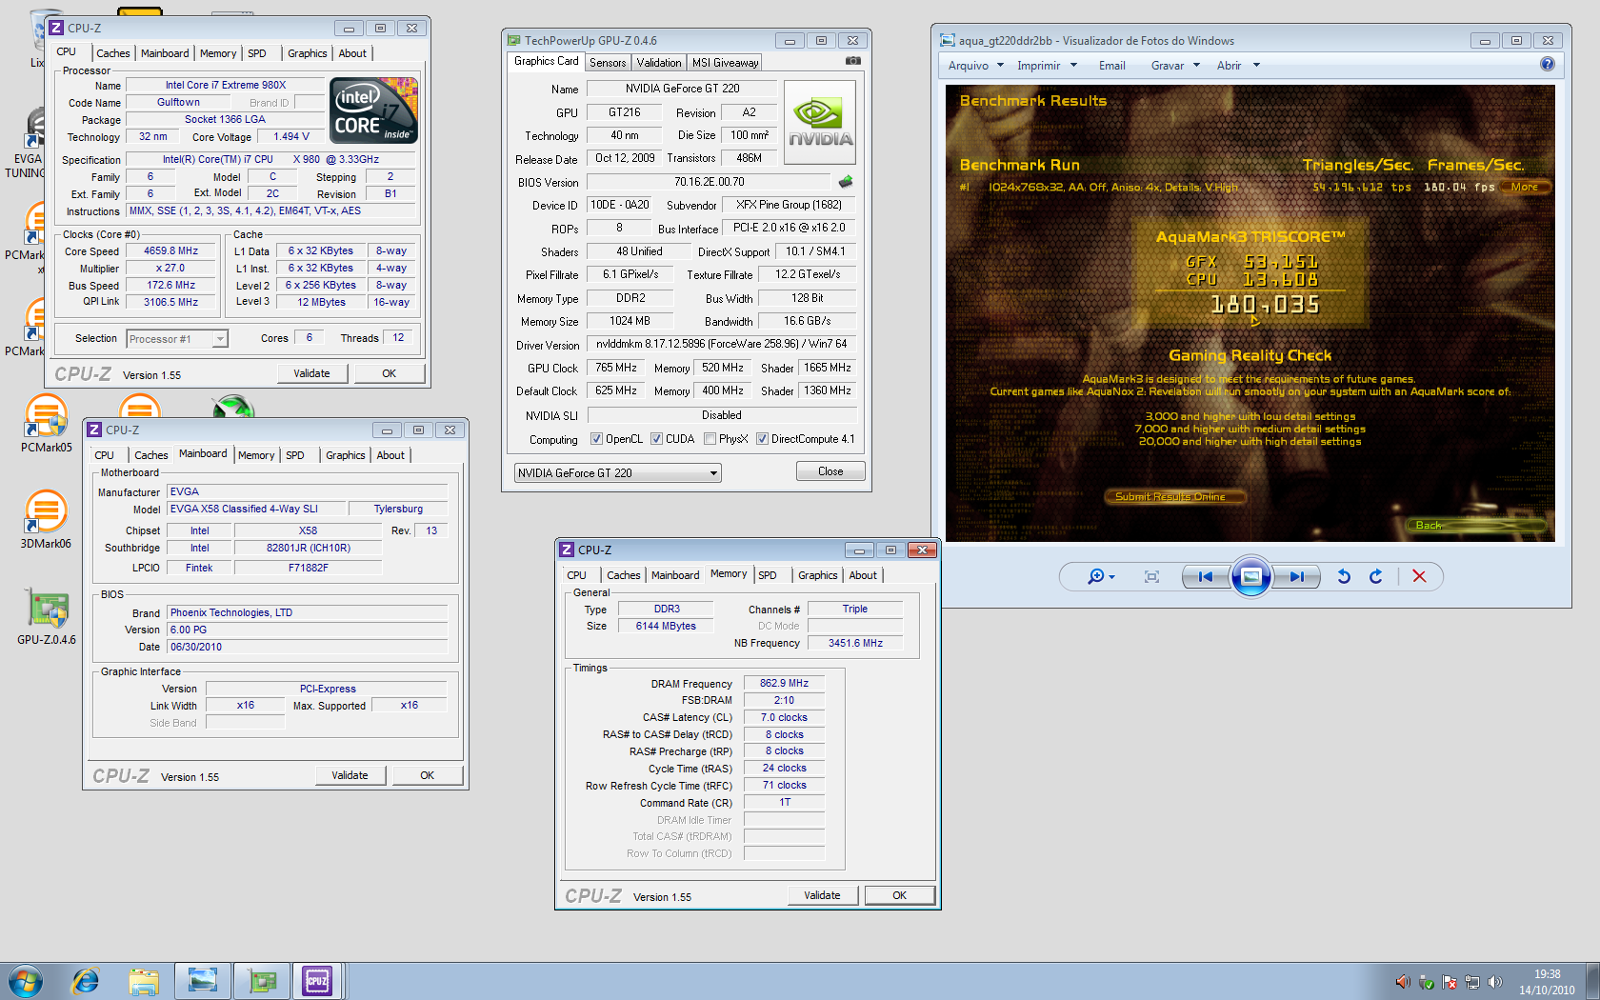Click the BIOS save chip icon in GPU-Z
The image size is (1600, 1000).
pyautogui.click(x=845, y=182)
